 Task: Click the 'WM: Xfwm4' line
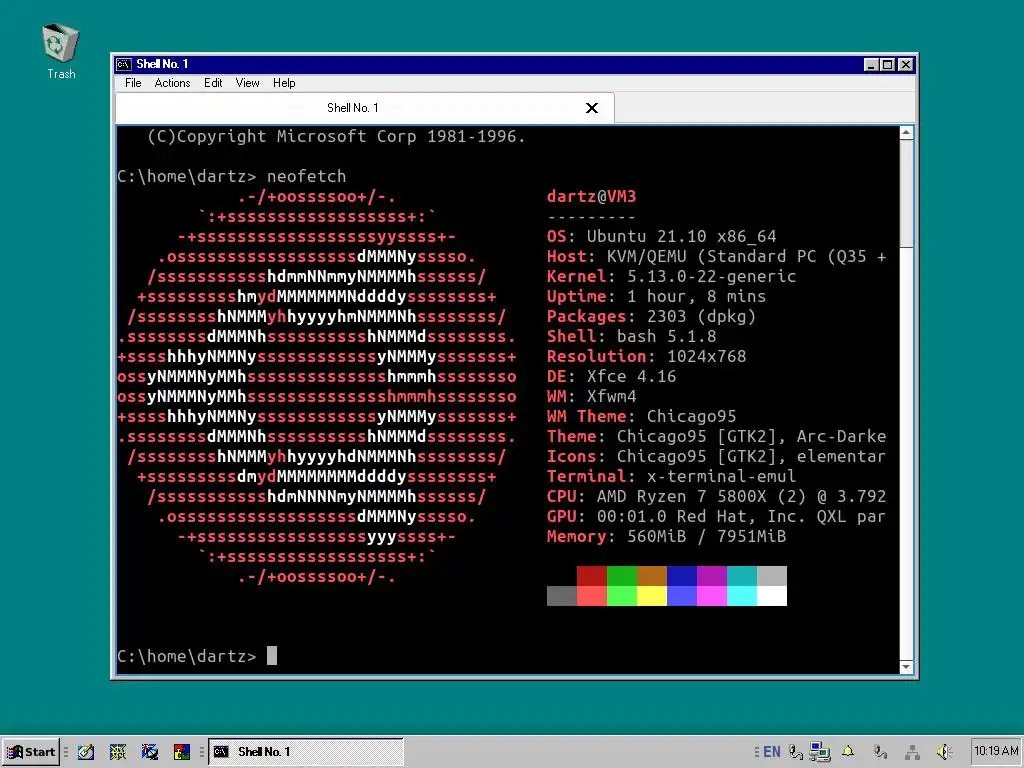pyautogui.click(x=592, y=396)
